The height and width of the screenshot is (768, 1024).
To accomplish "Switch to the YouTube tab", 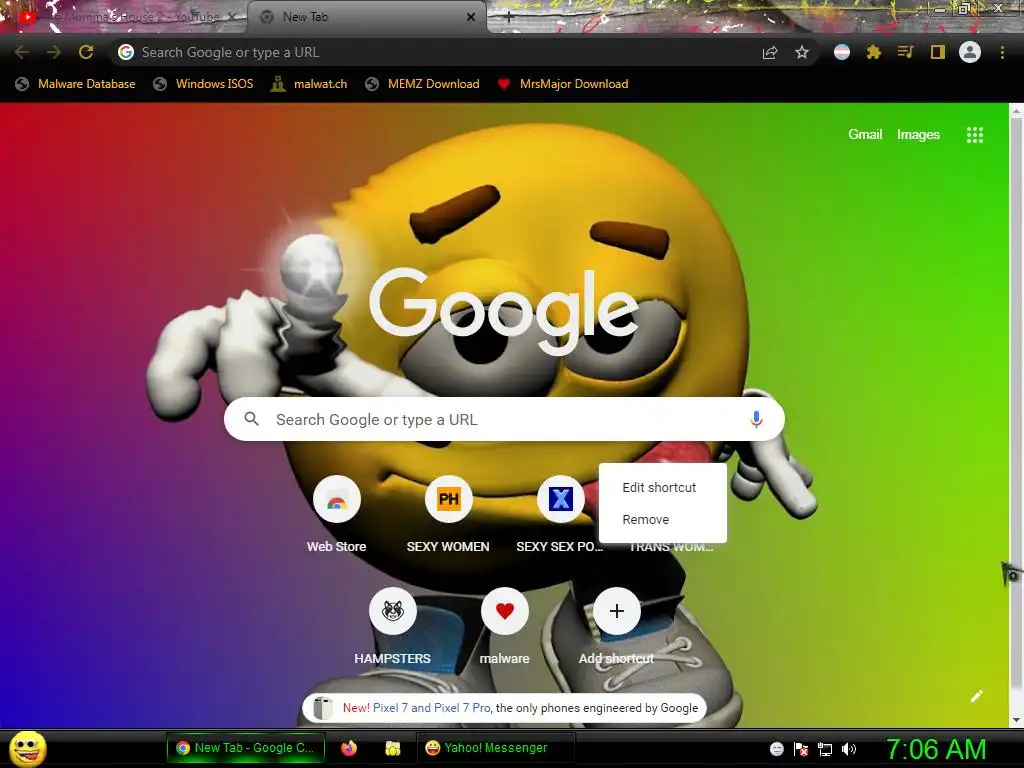I will point(124,17).
